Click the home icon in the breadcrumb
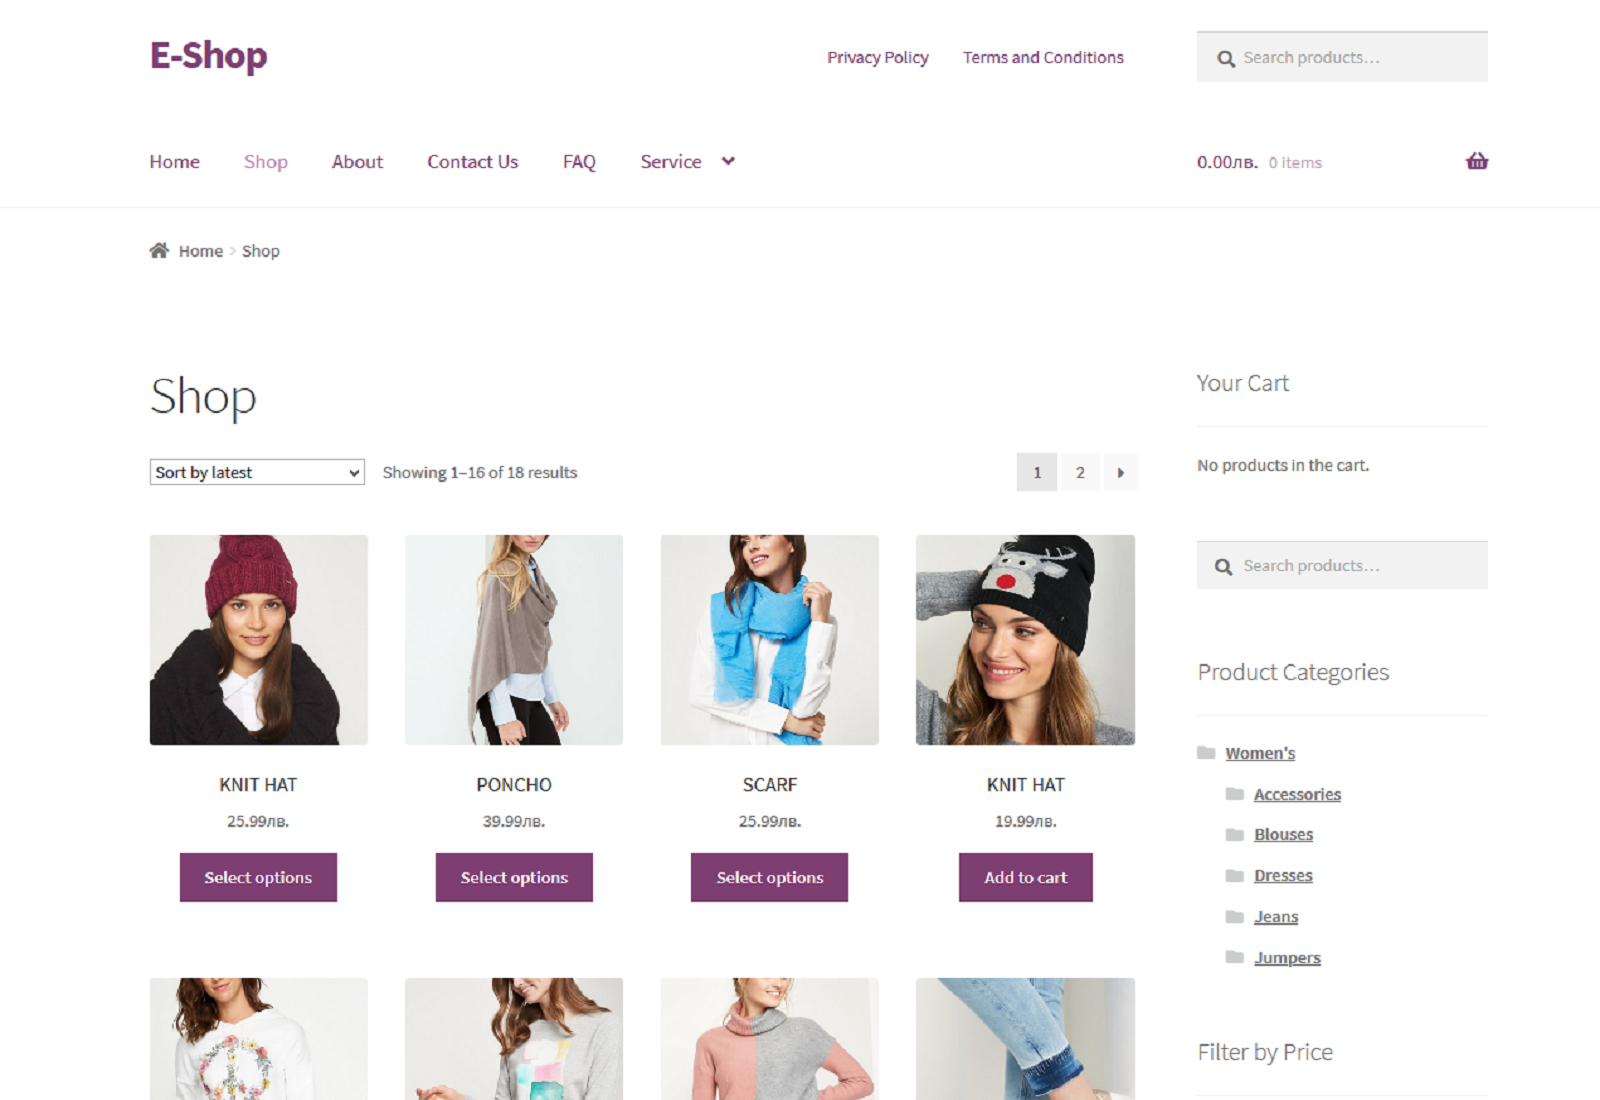Image resolution: width=1600 pixels, height=1100 pixels. click(159, 250)
